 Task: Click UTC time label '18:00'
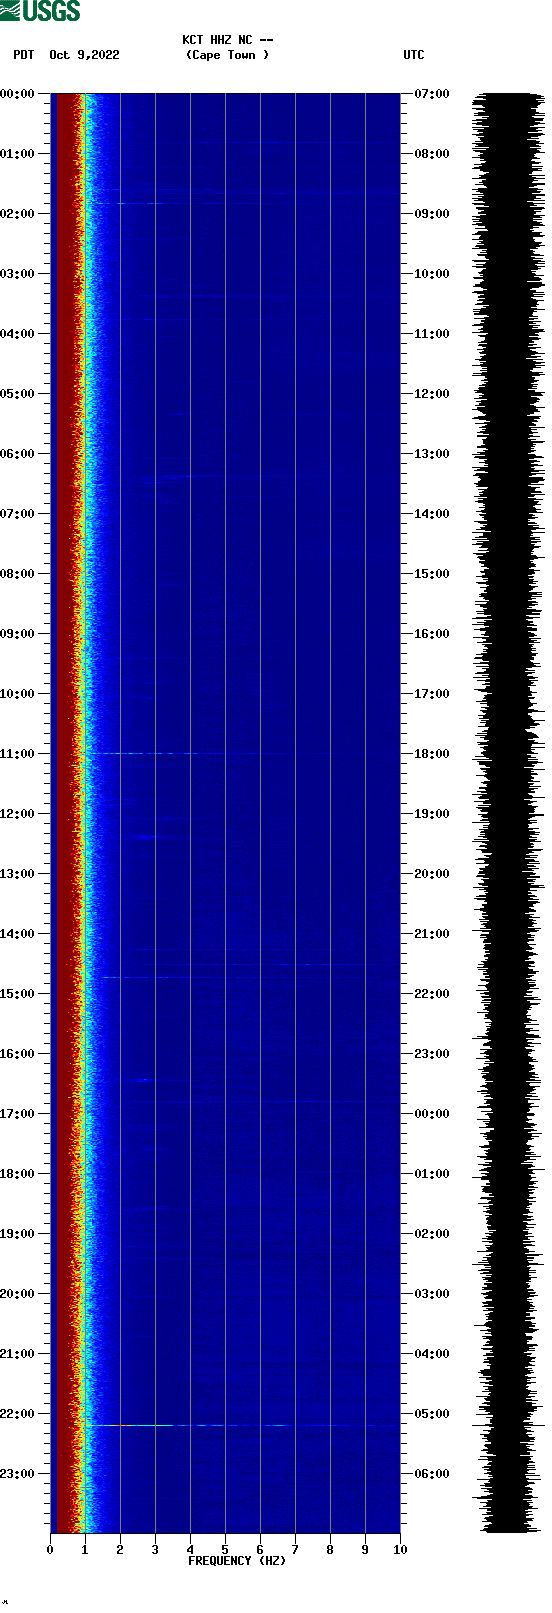pos(432,754)
